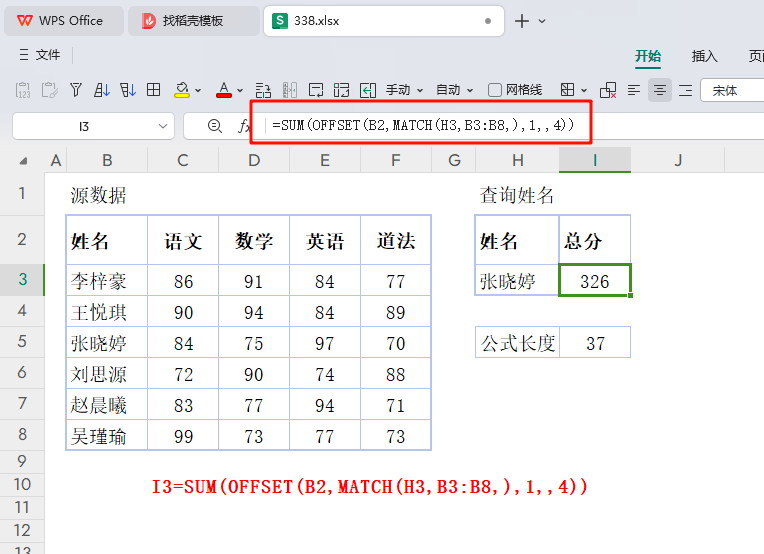Click the fx insert function icon
Image resolution: width=764 pixels, height=554 pixels.
coord(244,127)
